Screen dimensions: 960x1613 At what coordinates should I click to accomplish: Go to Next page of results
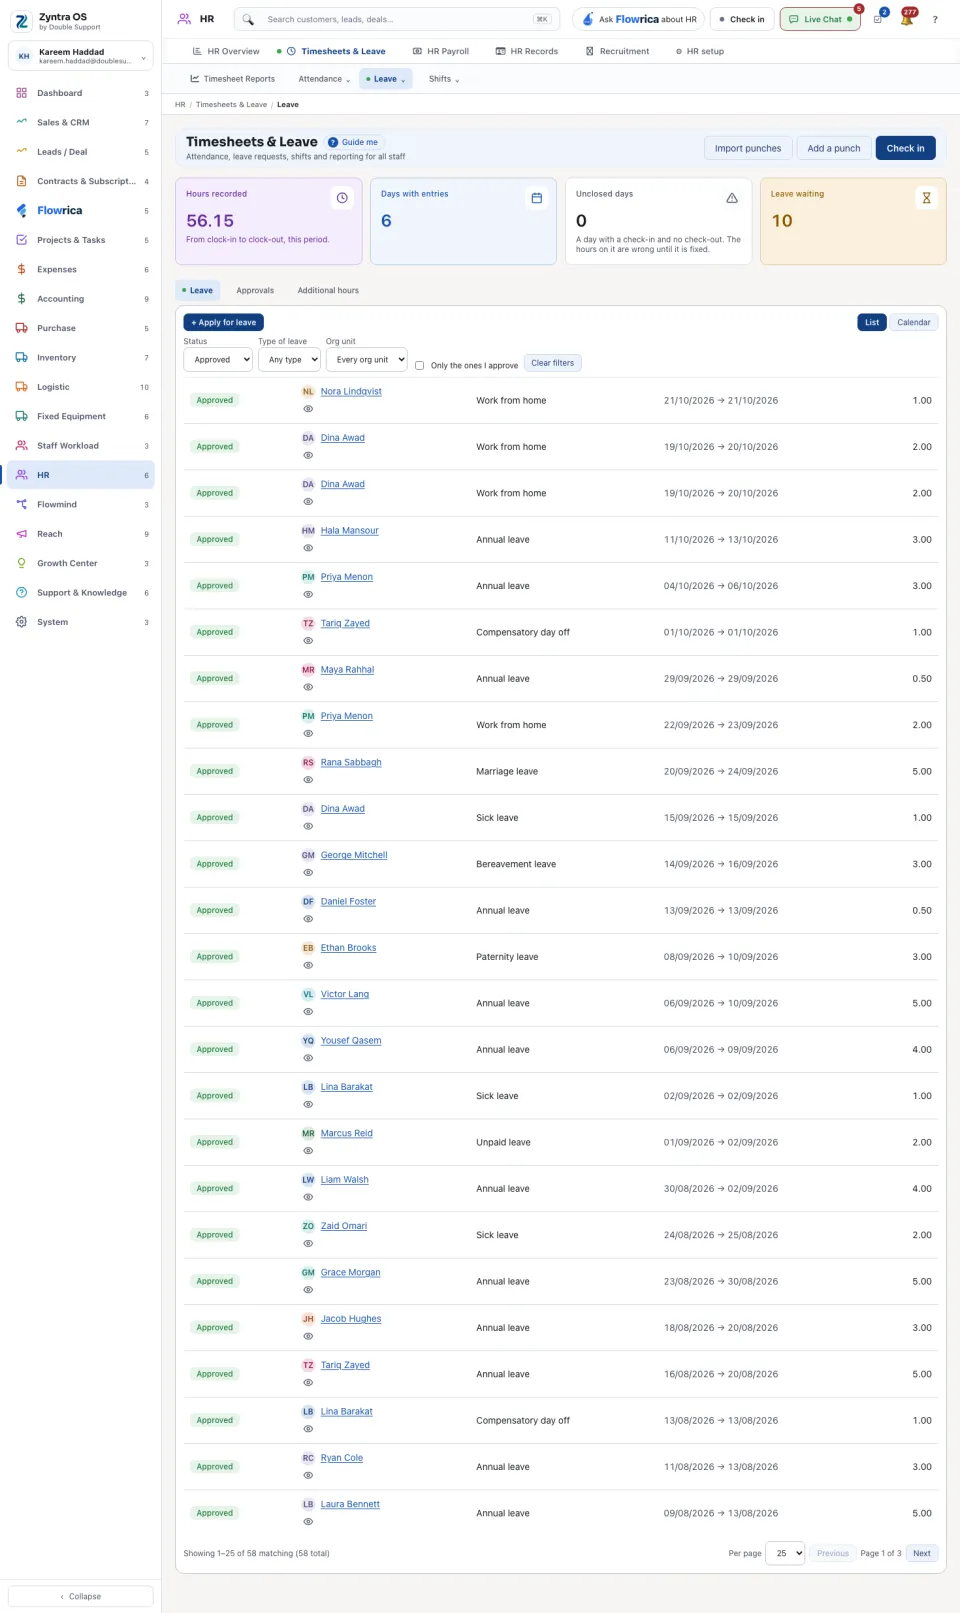(x=922, y=1553)
